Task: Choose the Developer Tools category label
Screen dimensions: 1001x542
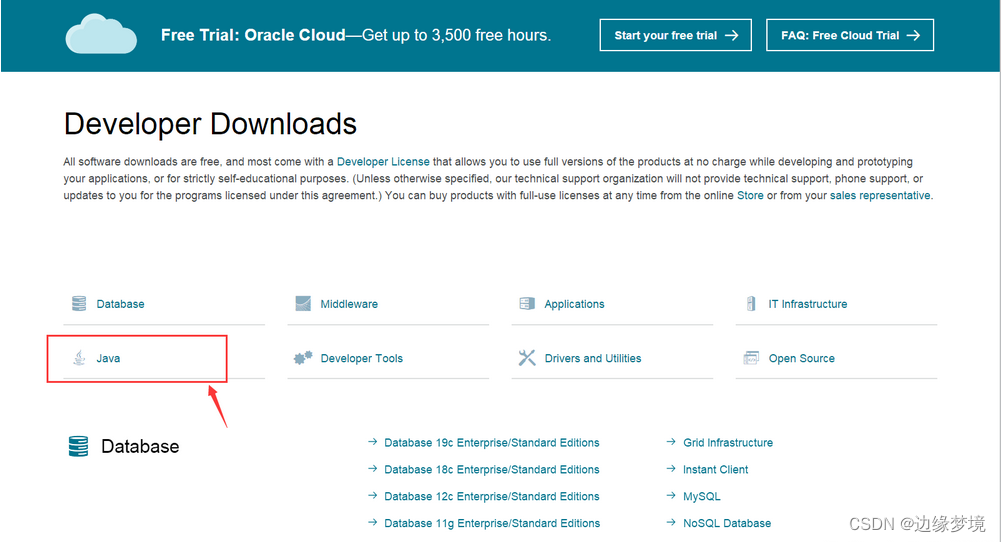Action: coord(361,358)
